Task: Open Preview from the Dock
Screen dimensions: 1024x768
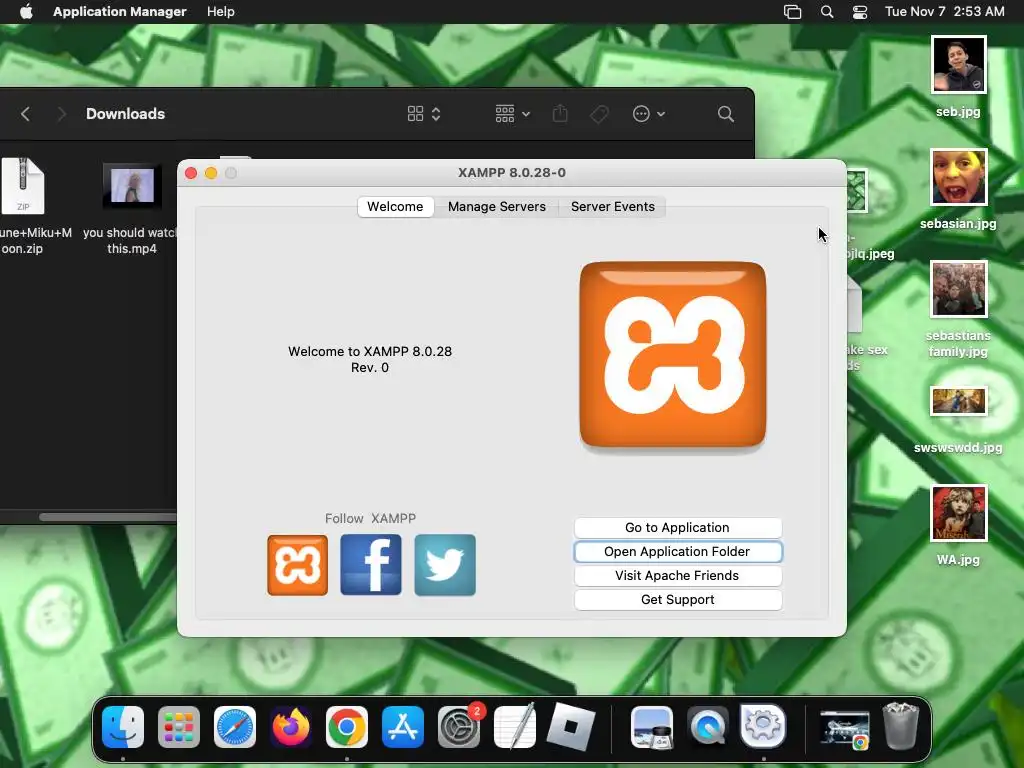Action: (x=652, y=727)
